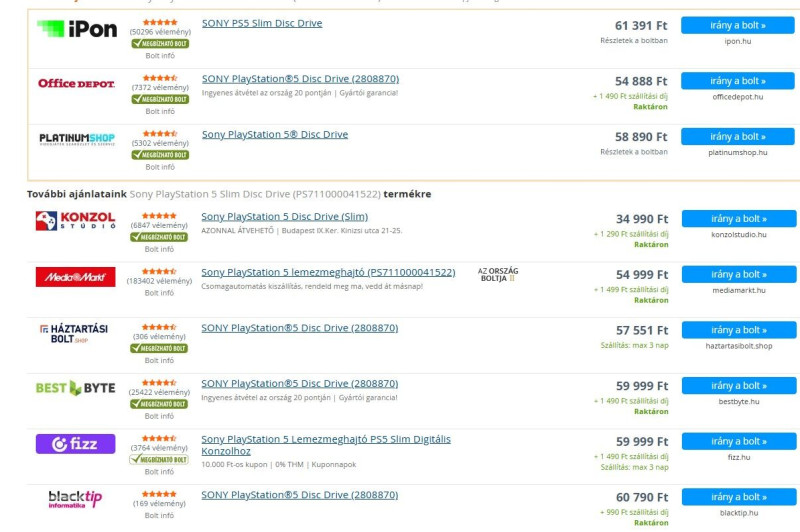Open Háztartási Bolt's Bolt infó
The image size is (800, 532).
[159, 360]
